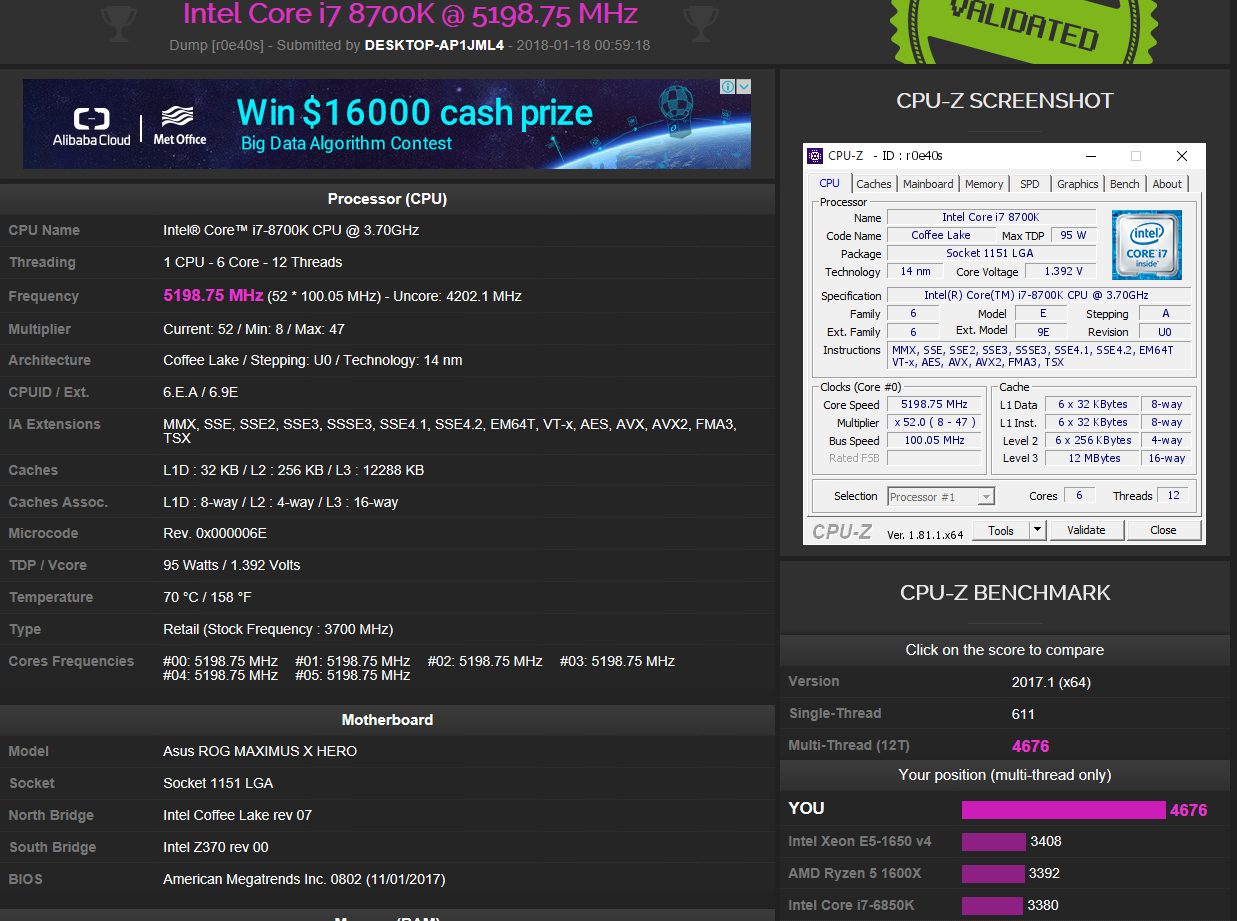Click the Core Voltage value 1.392 V
The width and height of the screenshot is (1237, 921).
tap(1062, 272)
